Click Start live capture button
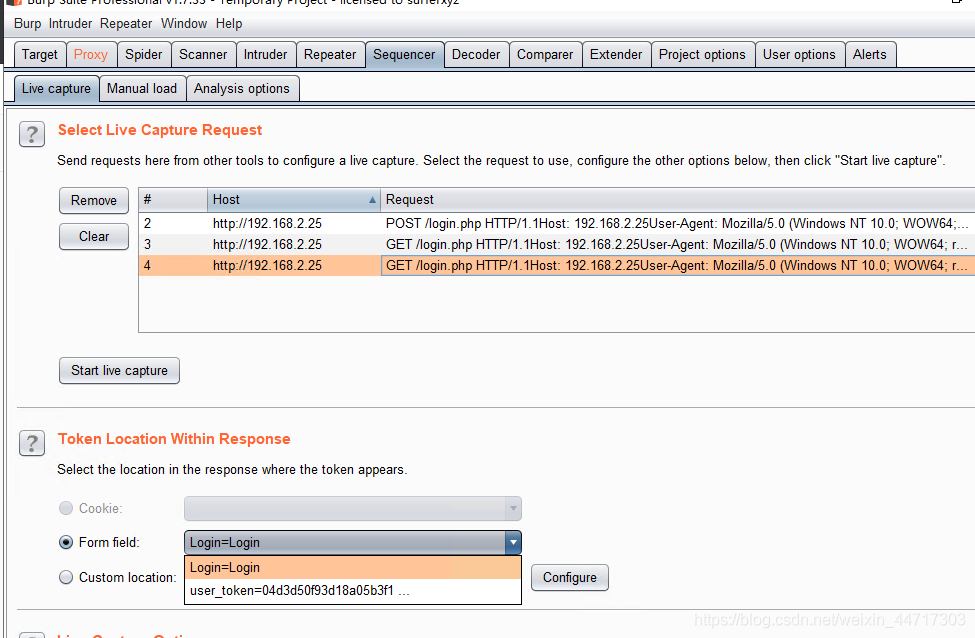Image resolution: width=975 pixels, height=638 pixels. tap(119, 371)
